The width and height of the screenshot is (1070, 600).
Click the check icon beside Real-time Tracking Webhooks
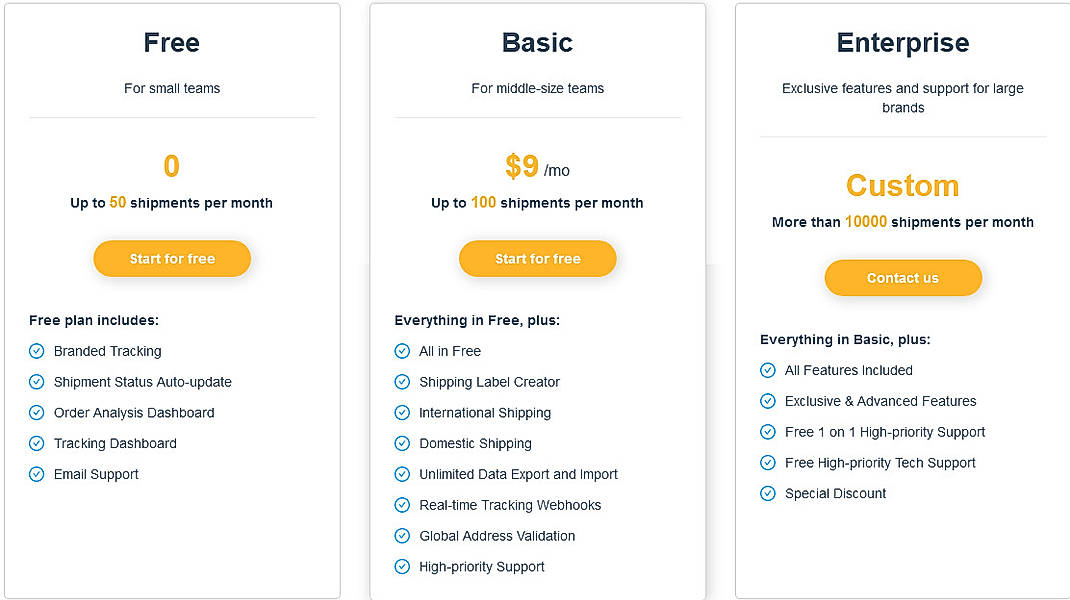tap(402, 505)
